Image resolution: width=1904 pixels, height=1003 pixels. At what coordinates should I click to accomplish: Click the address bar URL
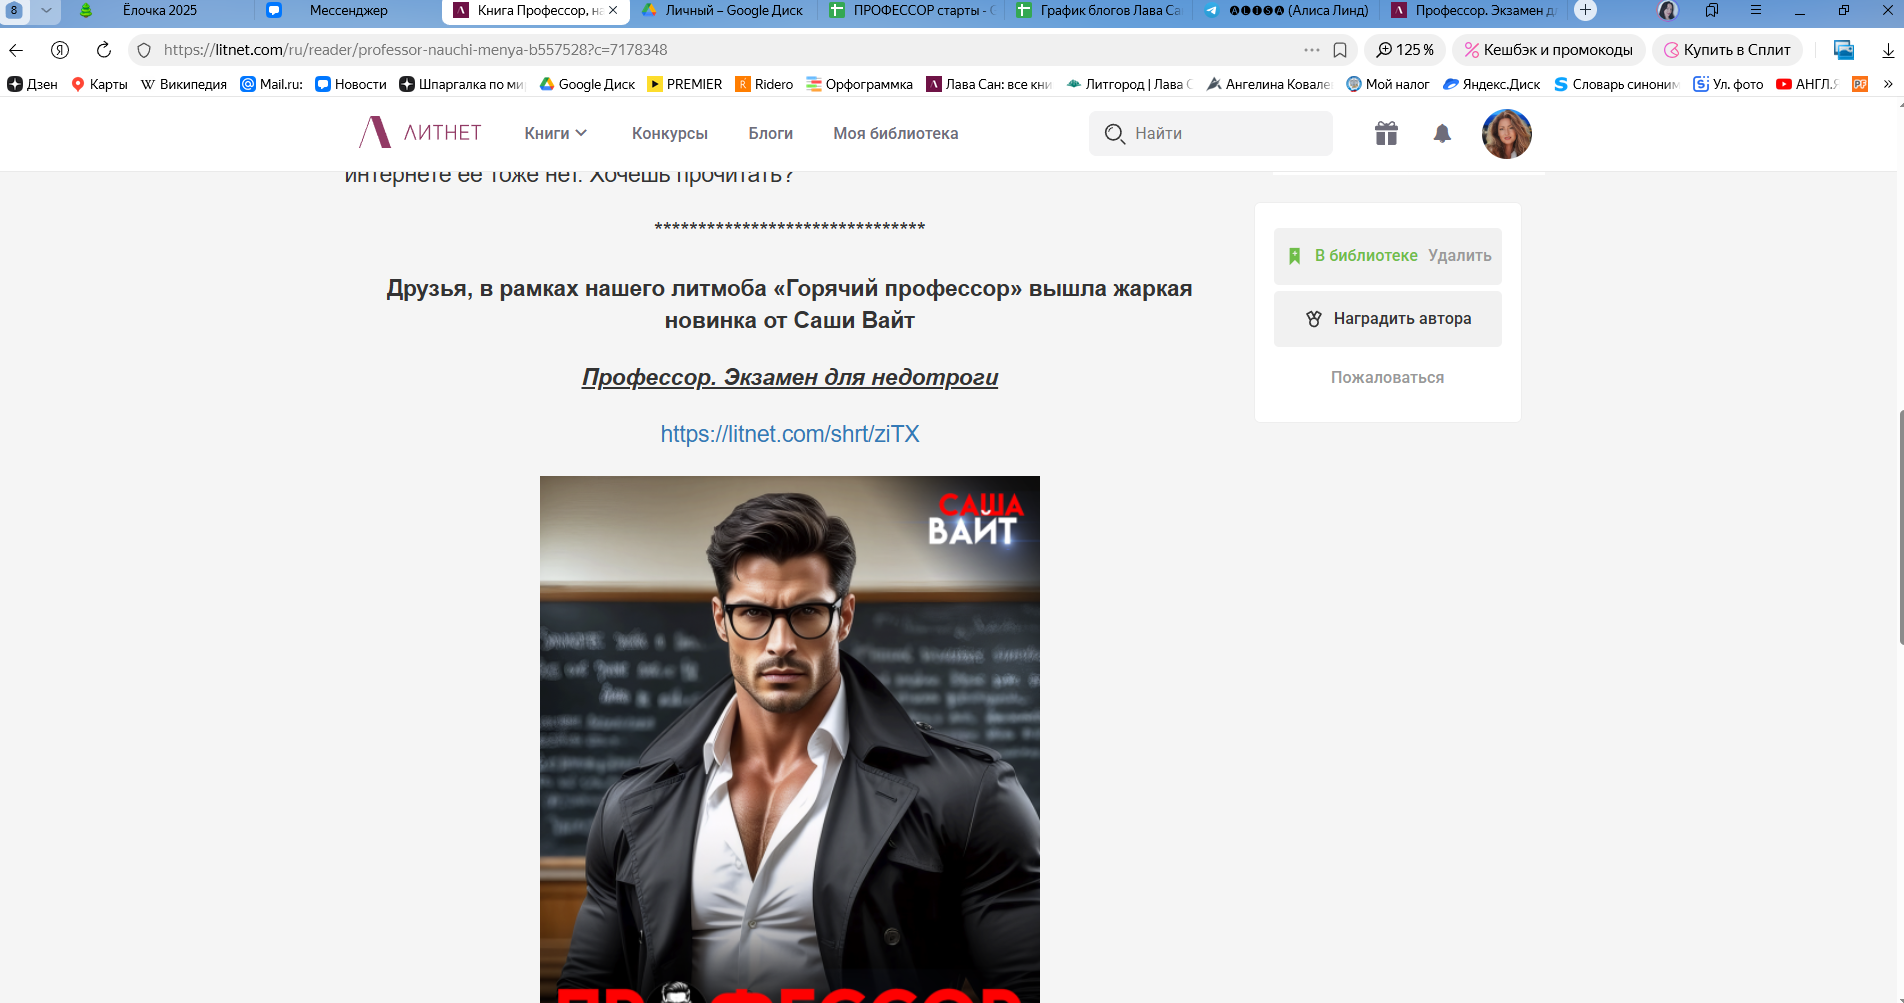coord(416,50)
